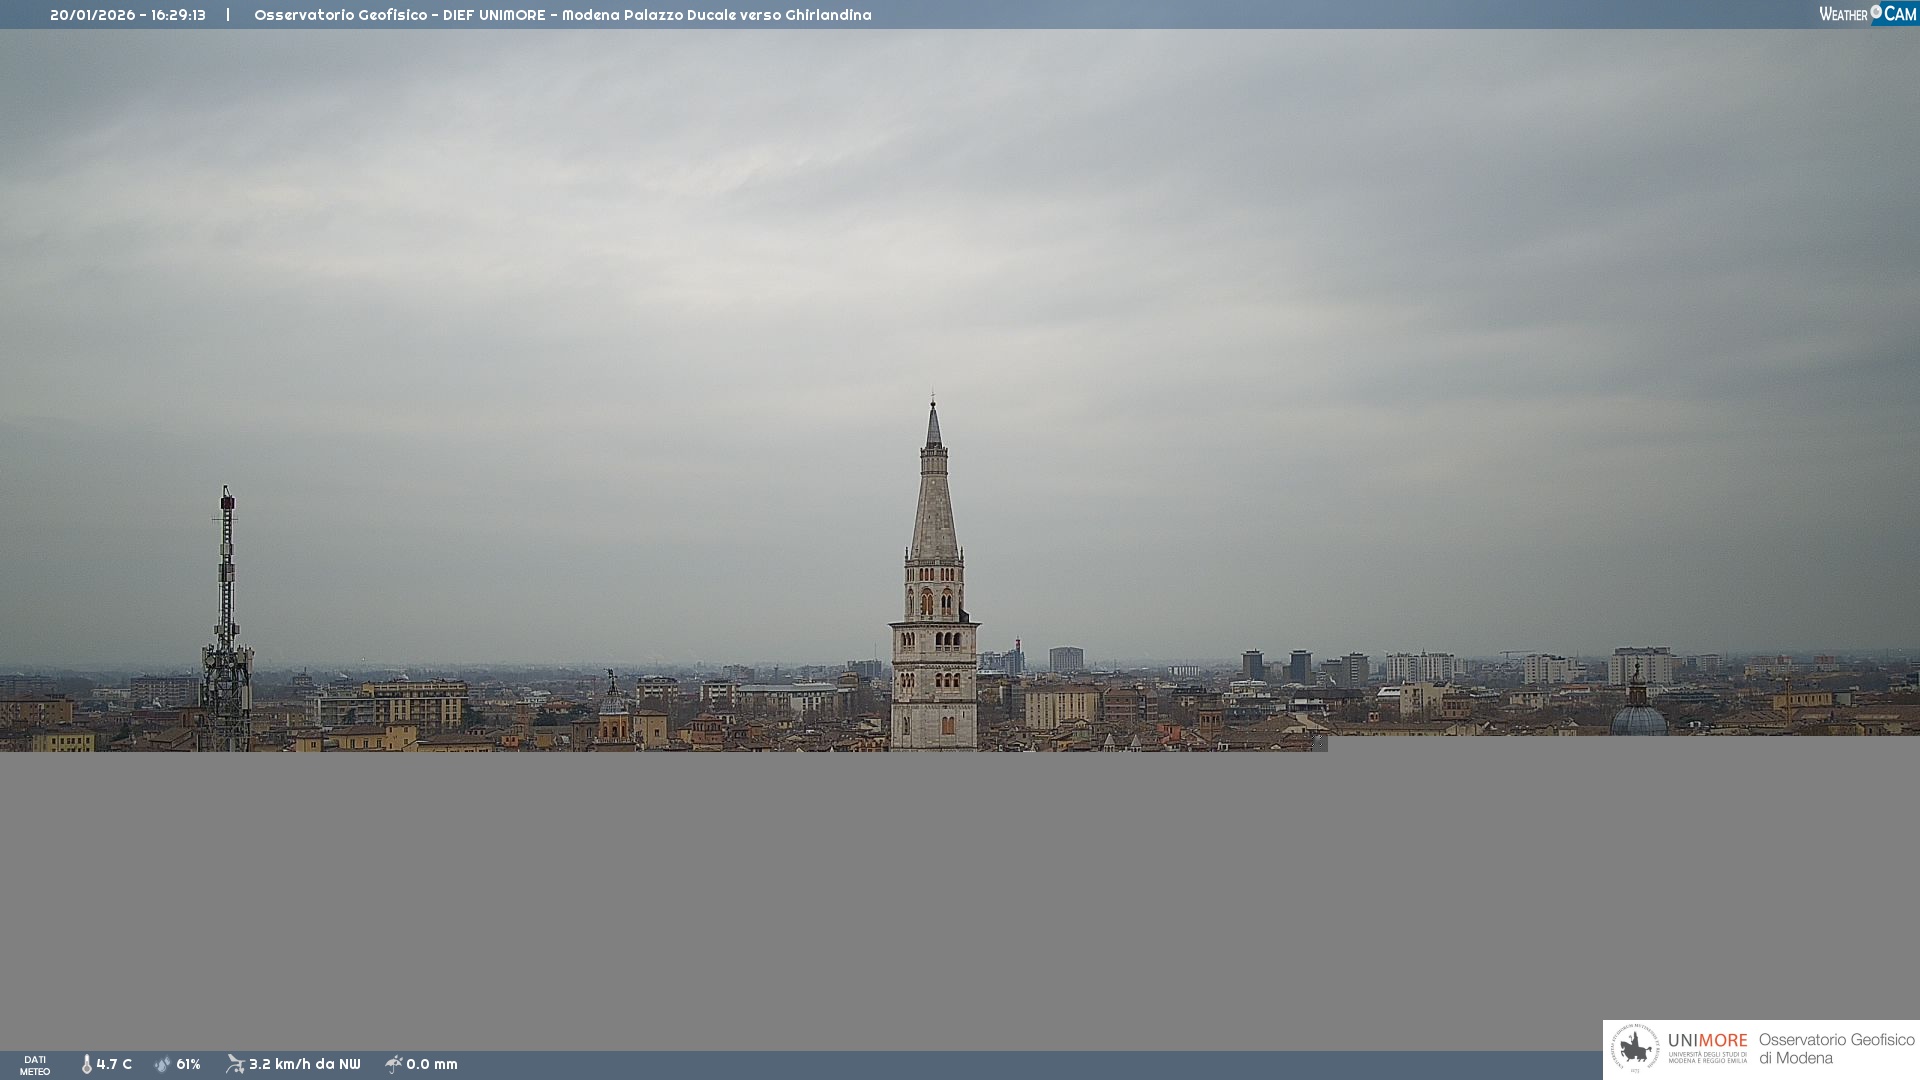Click the humidity water drops icon
This screenshot has height=1080, width=1920.
(163, 1064)
